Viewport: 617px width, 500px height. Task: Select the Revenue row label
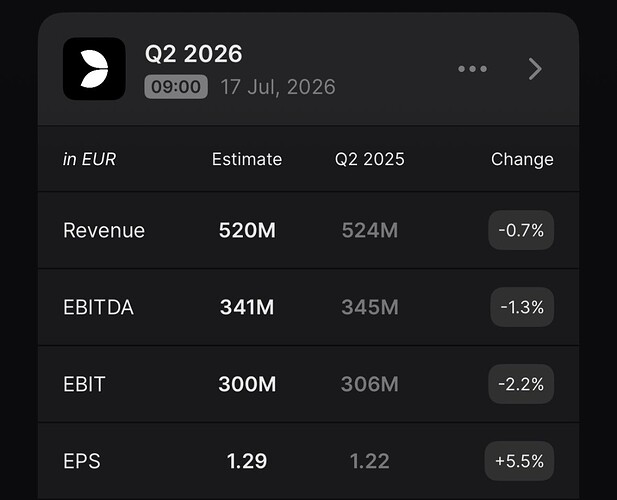(104, 230)
